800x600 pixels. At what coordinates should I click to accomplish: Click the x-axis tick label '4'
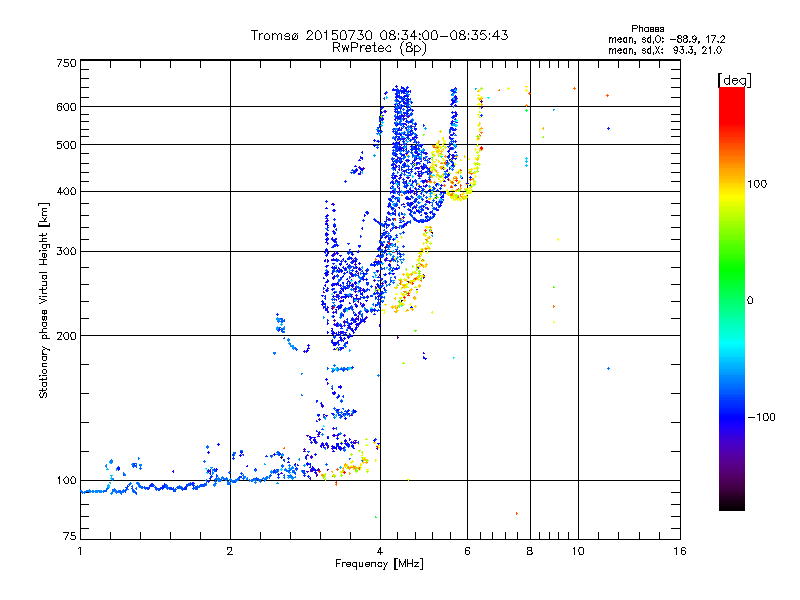tap(380, 551)
